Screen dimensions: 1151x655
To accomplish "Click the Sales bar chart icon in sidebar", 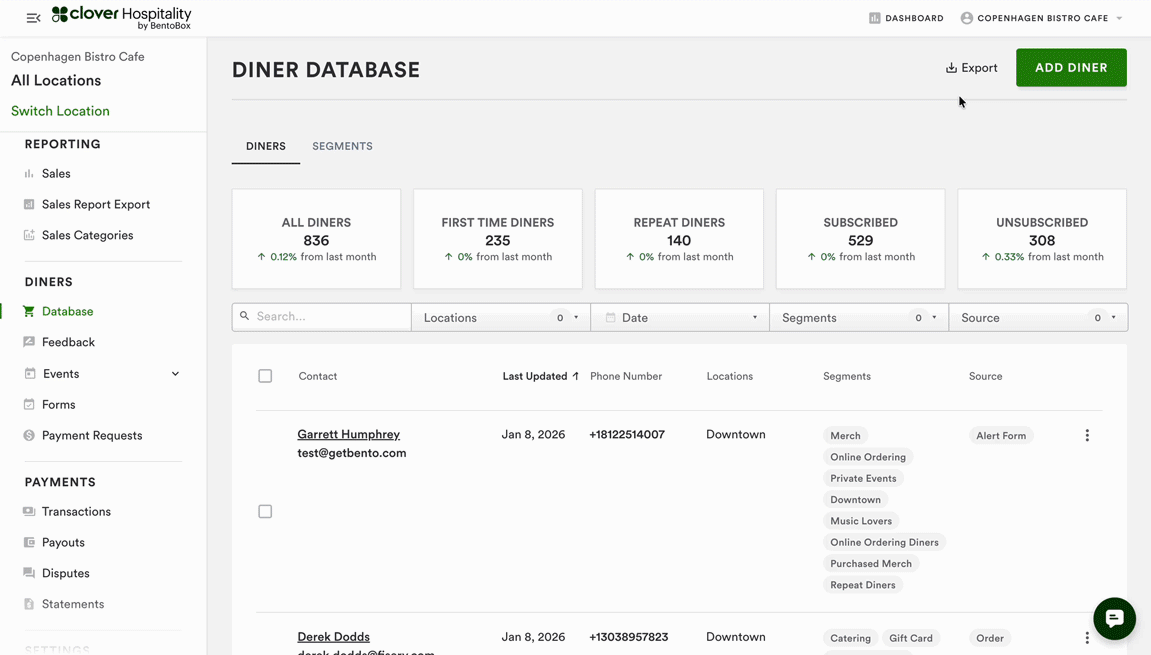I will point(29,174).
